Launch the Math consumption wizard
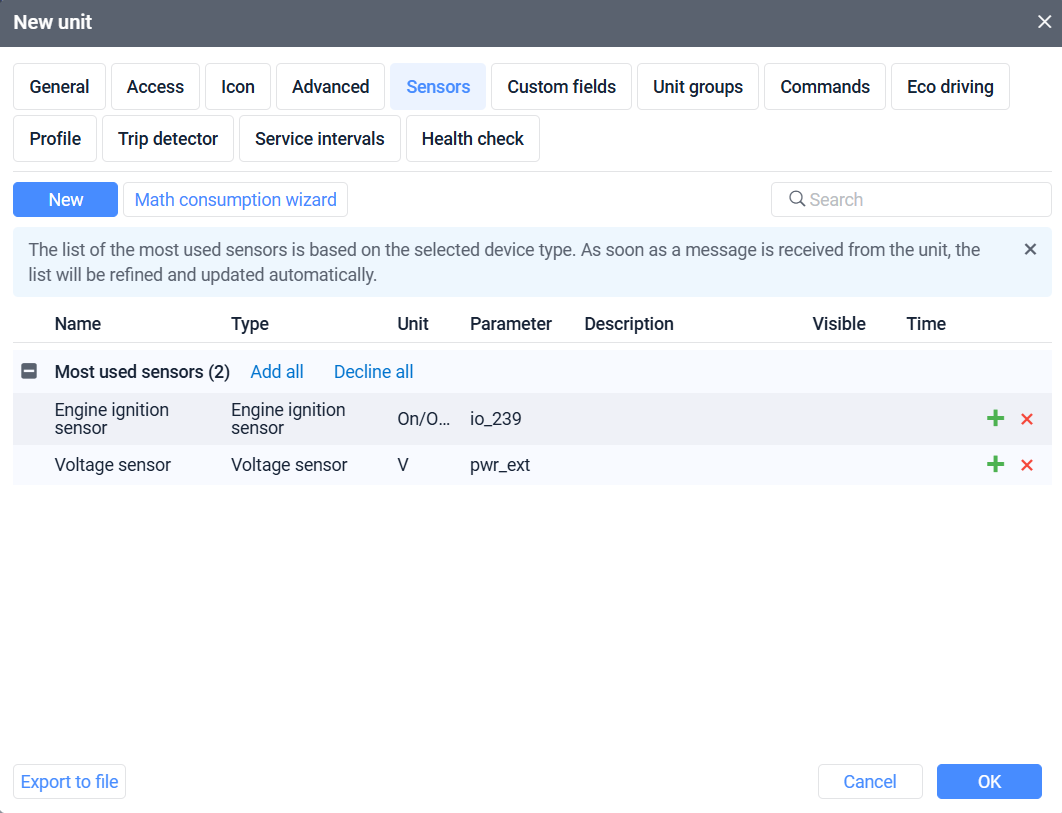Screen dimensions: 1062x813 click(x=235, y=200)
